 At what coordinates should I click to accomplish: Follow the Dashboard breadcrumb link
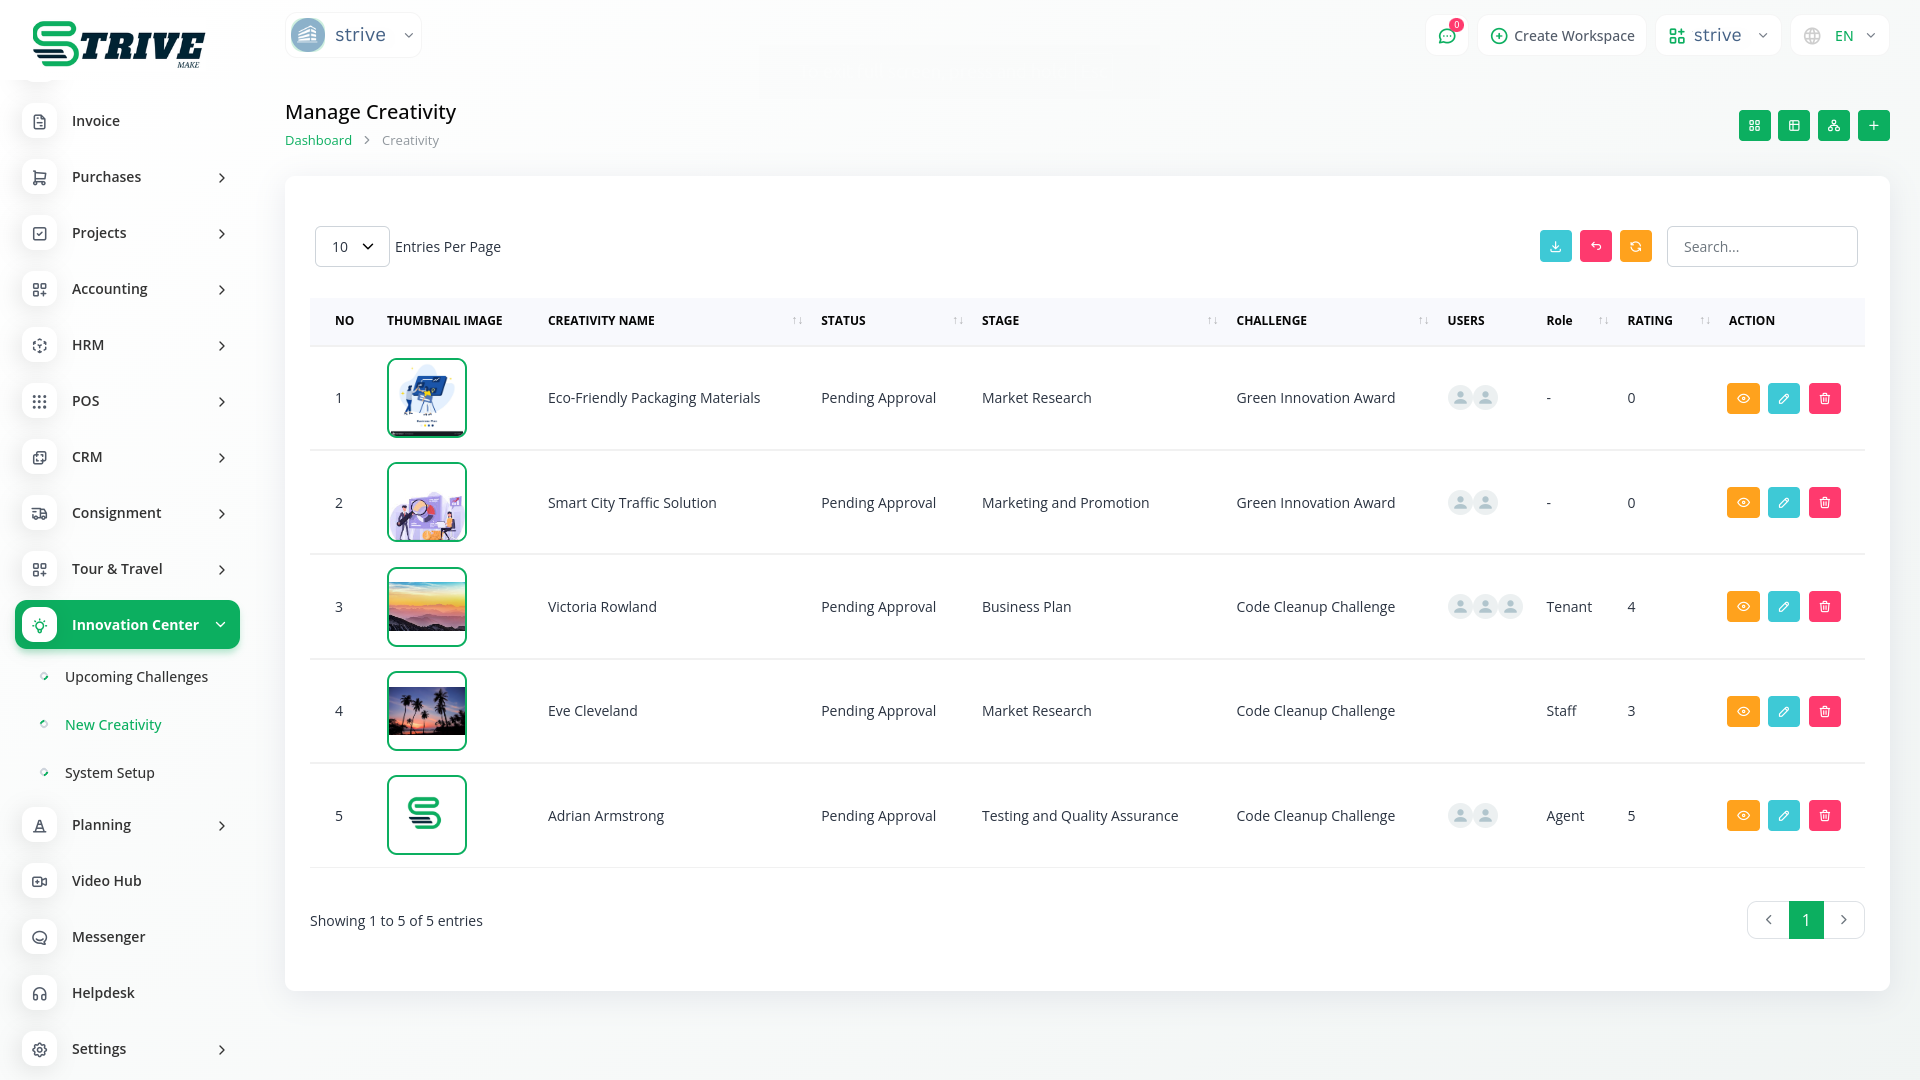[x=318, y=141]
